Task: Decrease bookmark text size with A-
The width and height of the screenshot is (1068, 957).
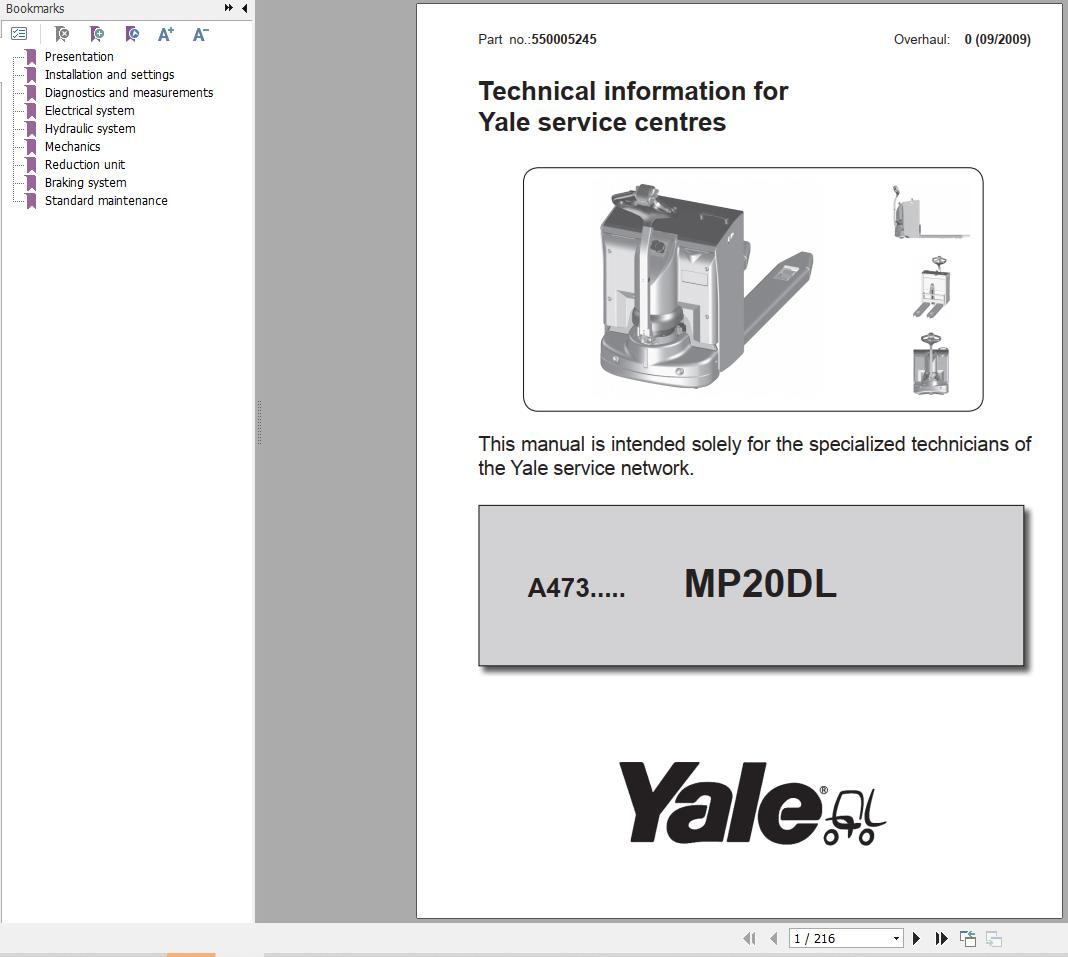Action: pos(200,34)
